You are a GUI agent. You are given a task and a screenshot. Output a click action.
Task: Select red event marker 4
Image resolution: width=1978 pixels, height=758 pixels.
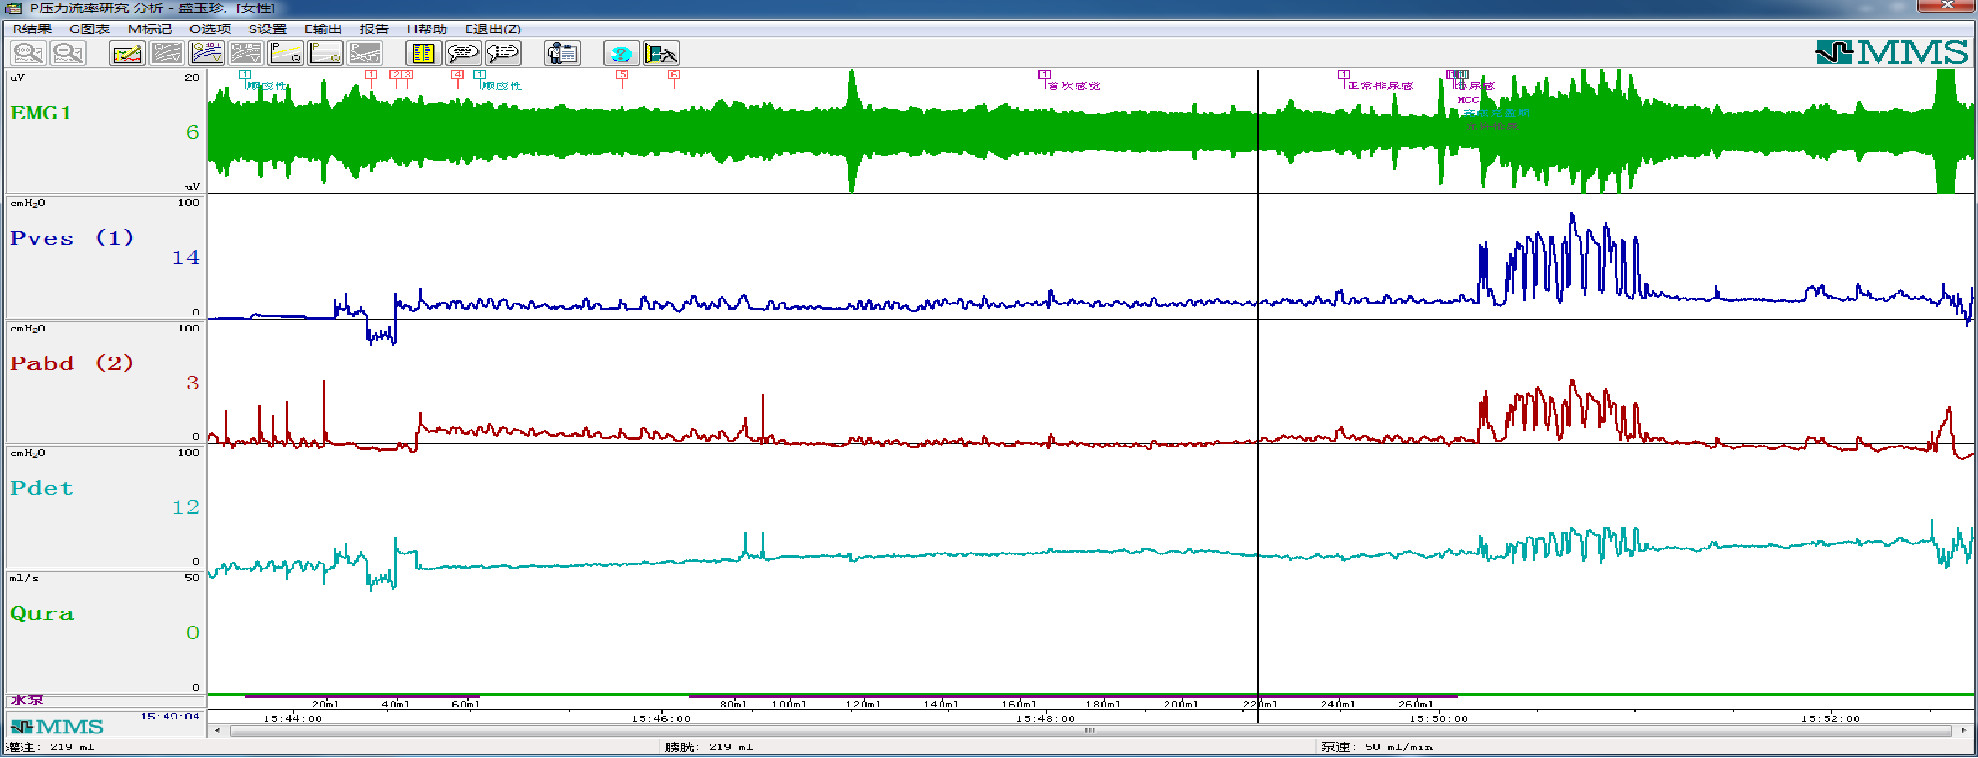pyautogui.click(x=457, y=75)
